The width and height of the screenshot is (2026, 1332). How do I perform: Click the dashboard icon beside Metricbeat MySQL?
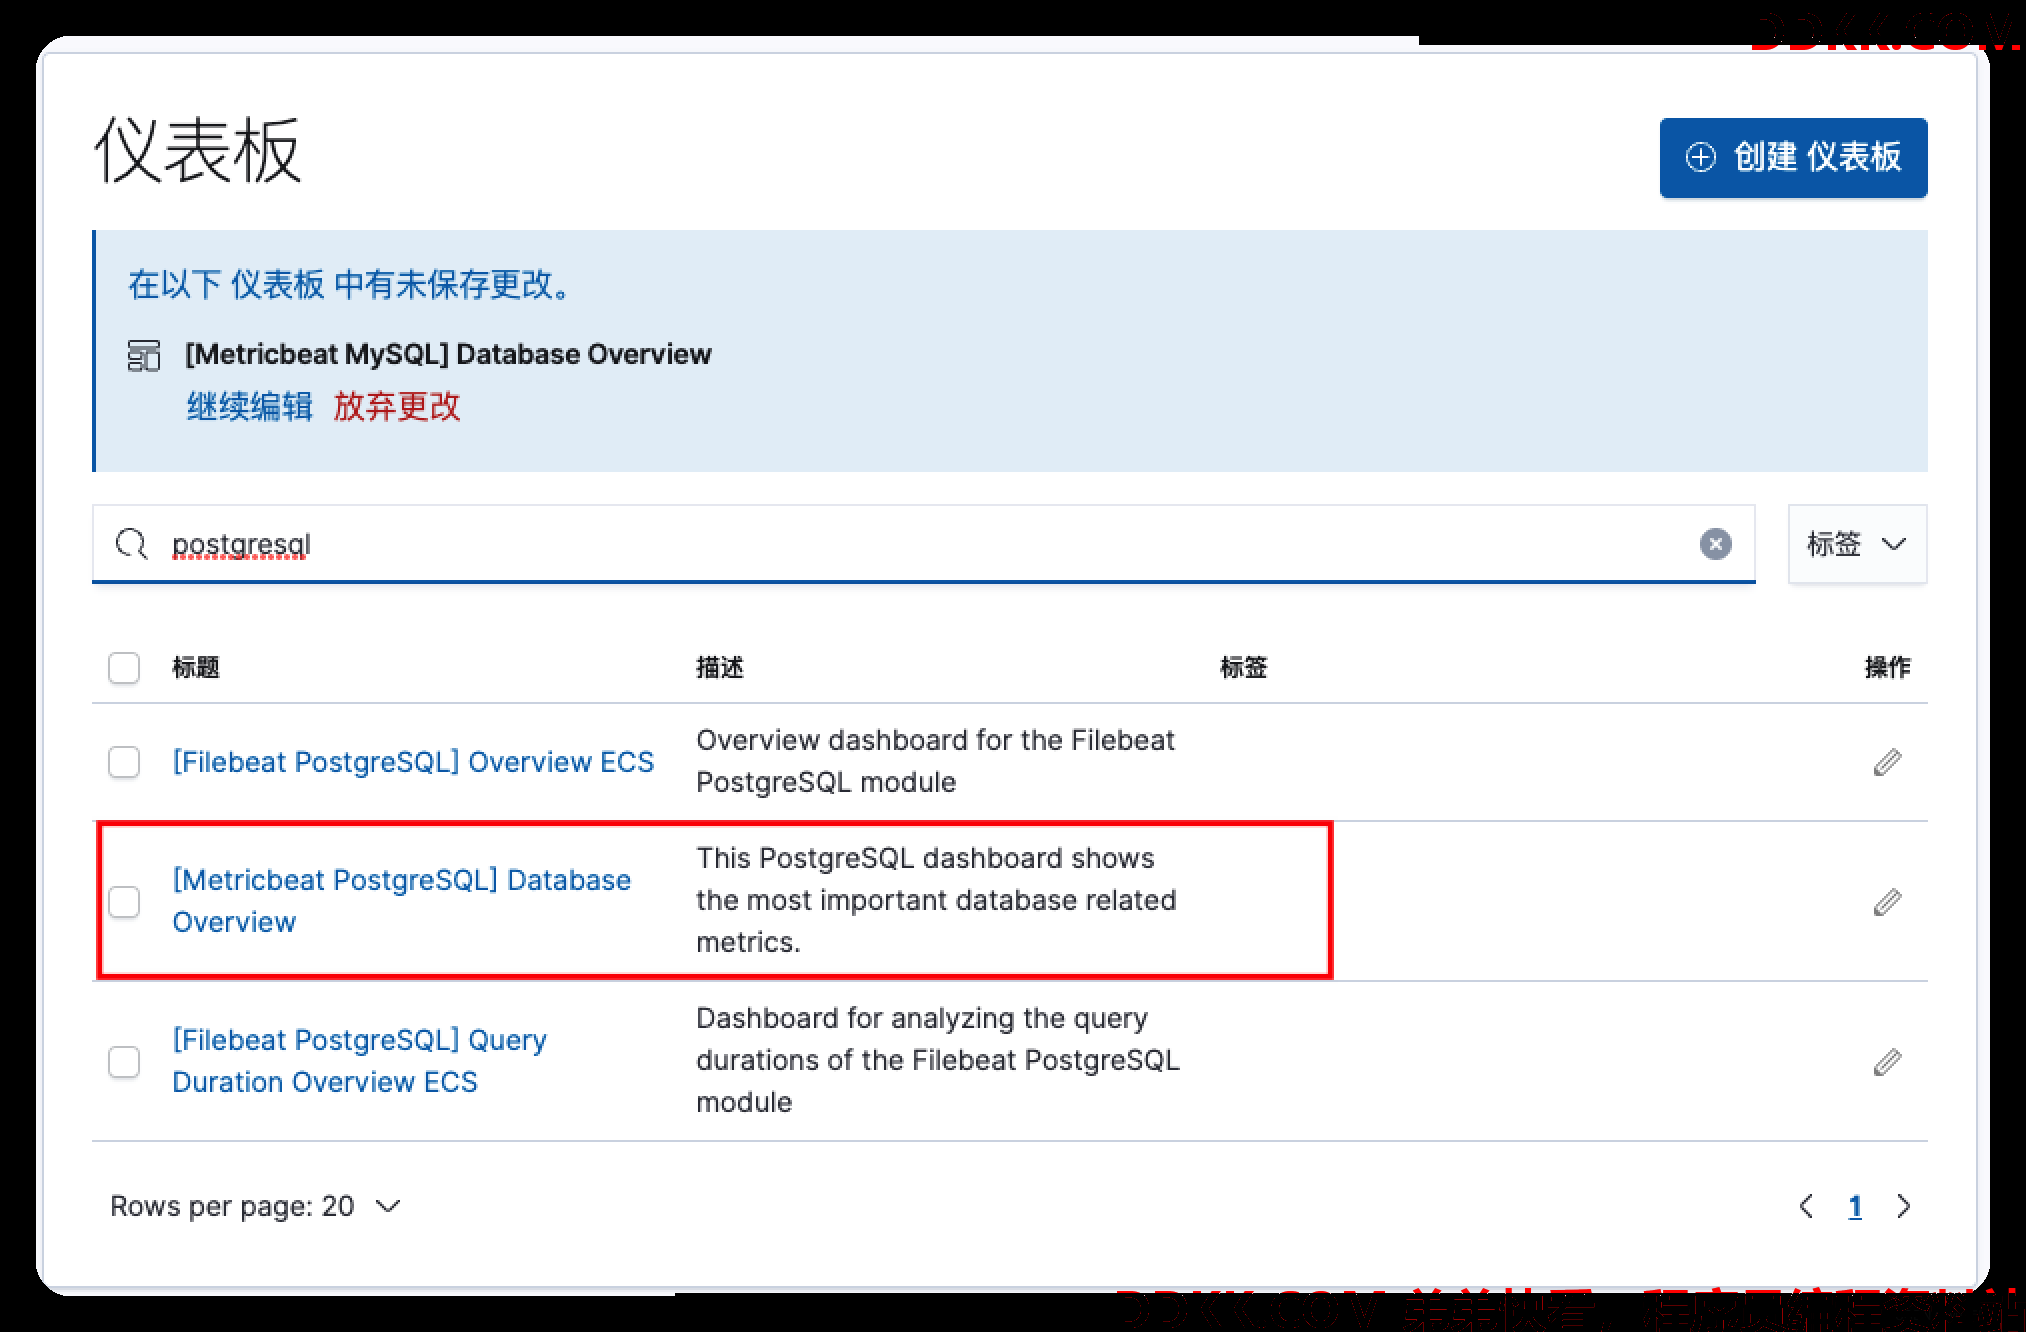pyautogui.click(x=144, y=355)
